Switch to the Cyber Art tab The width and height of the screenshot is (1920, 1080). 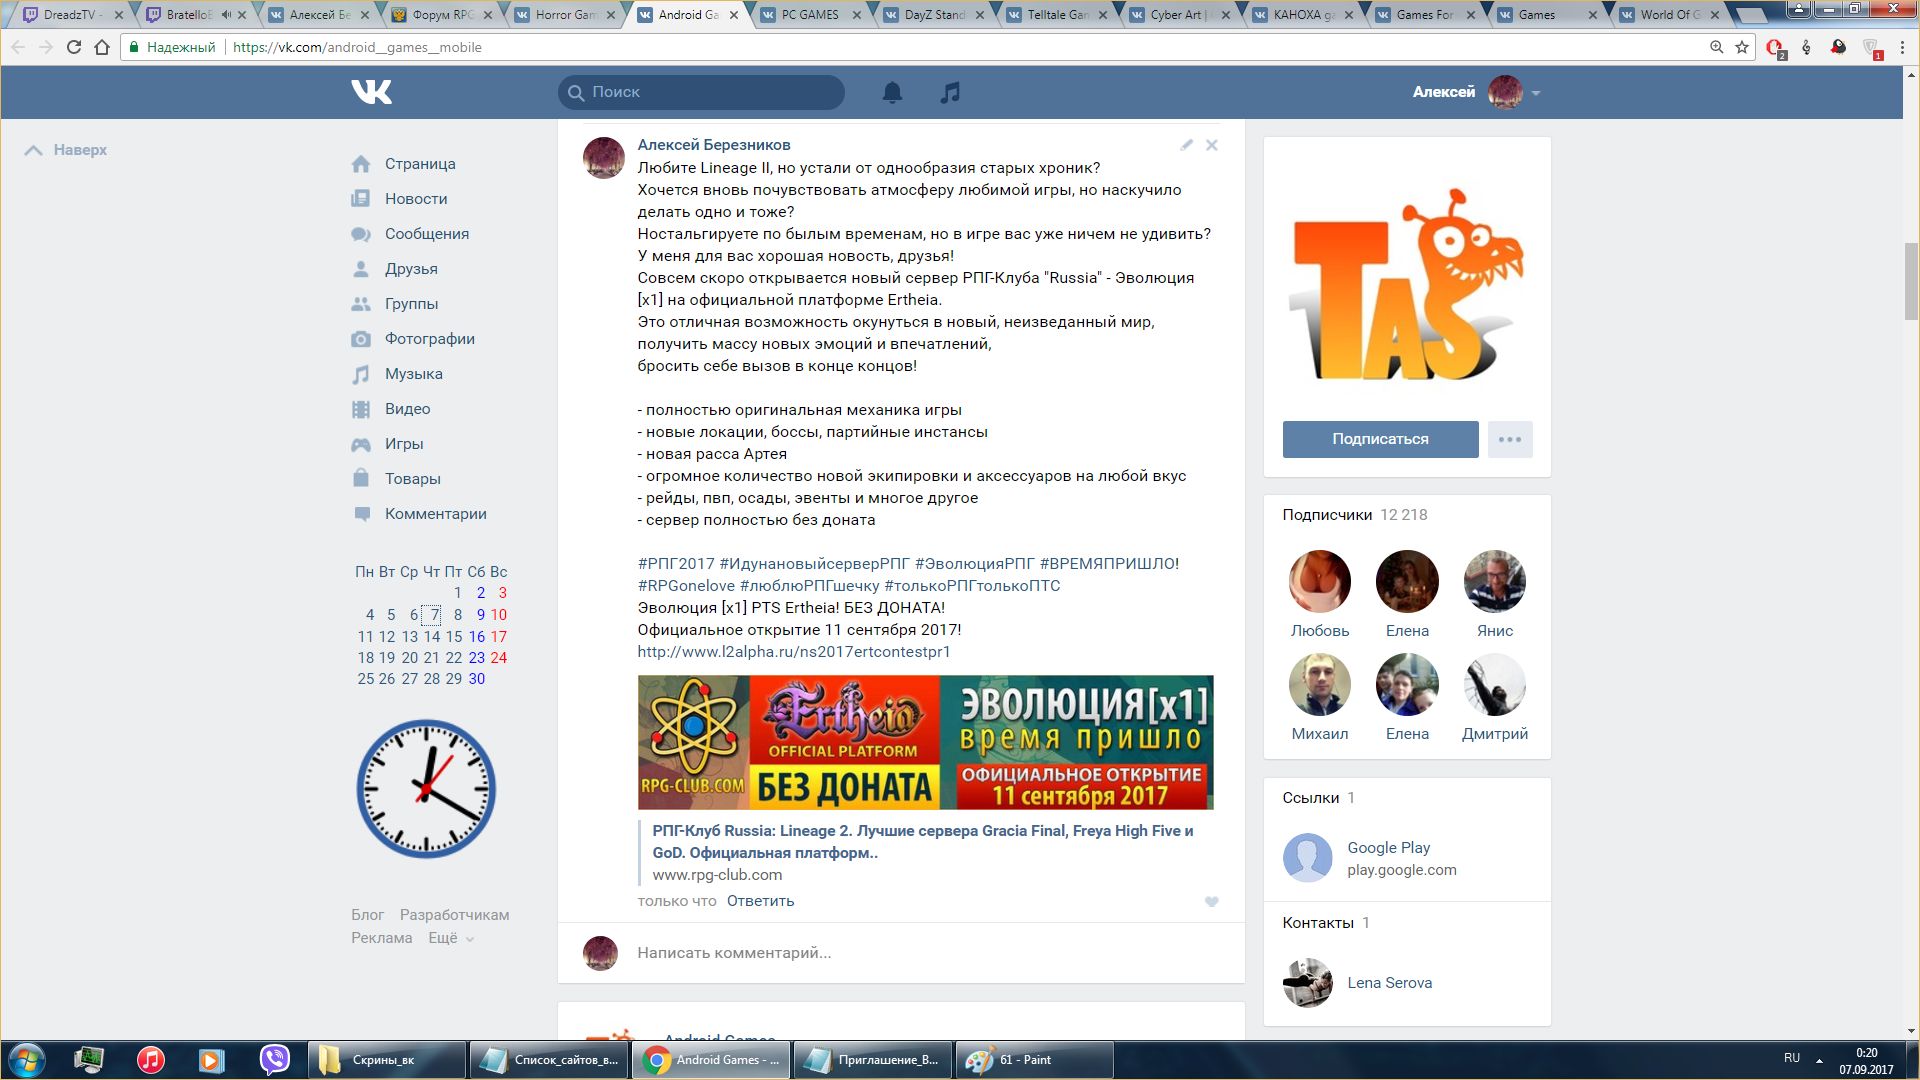[1181, 15]
